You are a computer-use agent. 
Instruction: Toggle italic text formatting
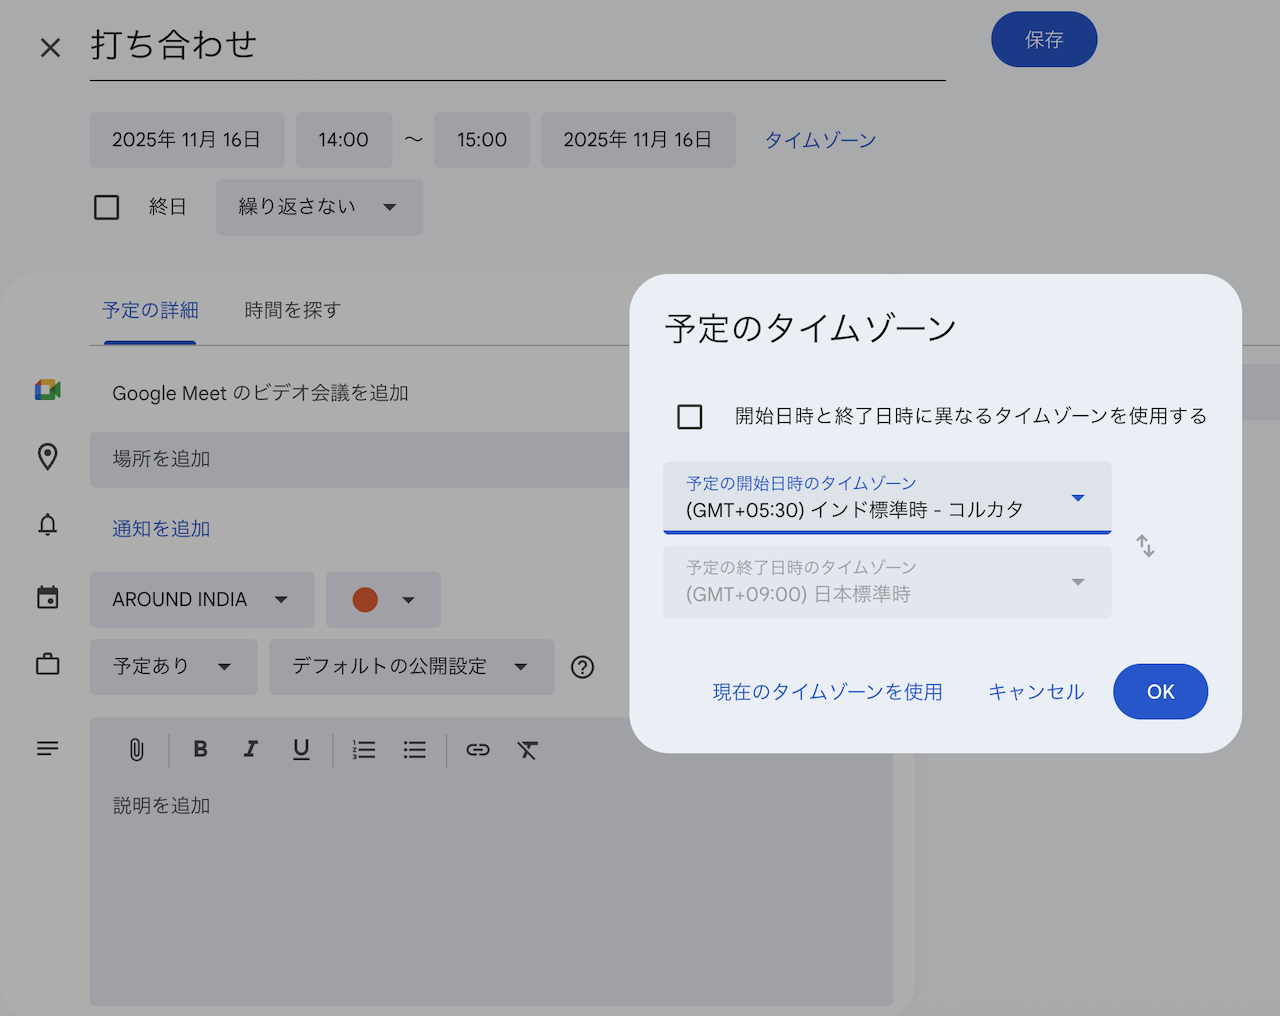250,749
